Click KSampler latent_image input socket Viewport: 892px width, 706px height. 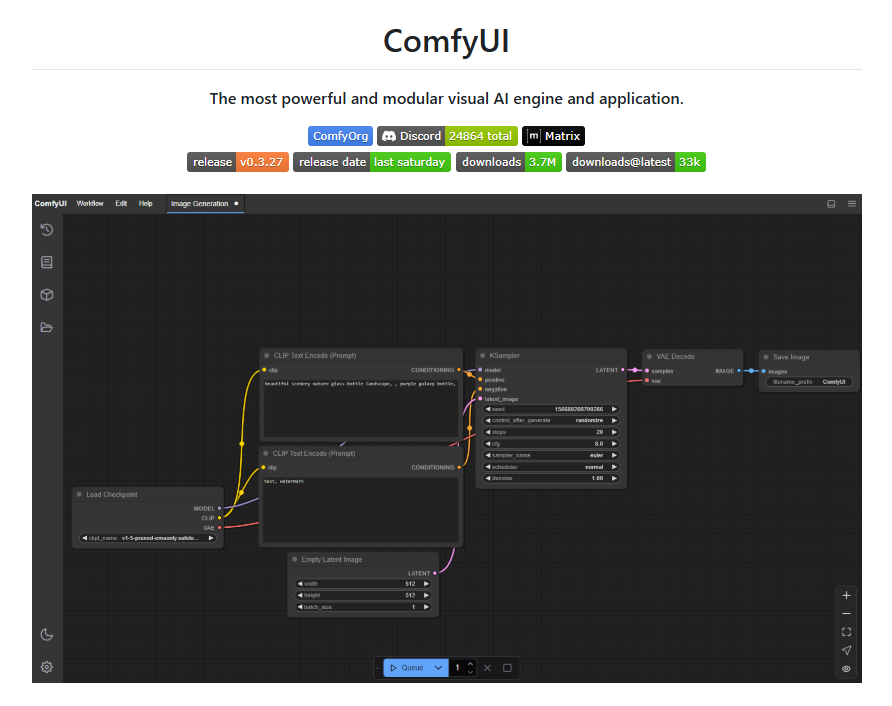click(480, 399)
